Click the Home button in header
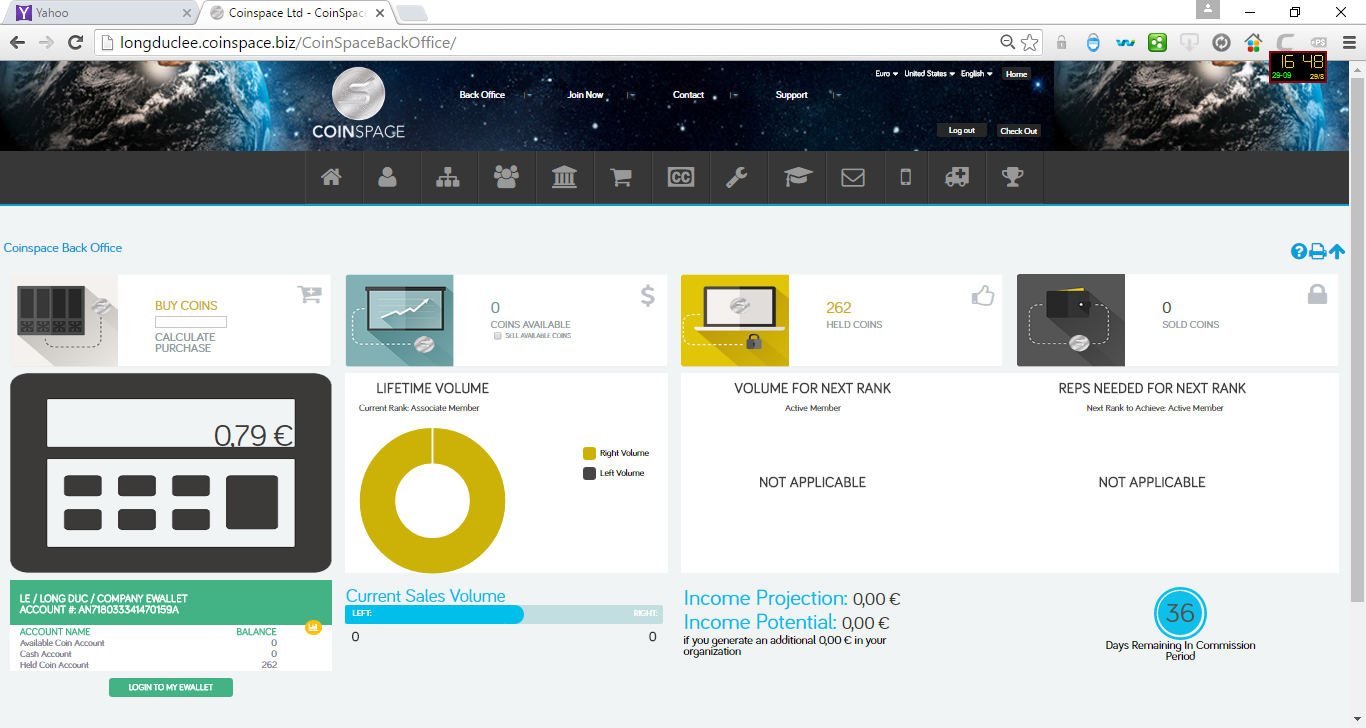This screenshot has width=1366, height=728. [1016, 74]
